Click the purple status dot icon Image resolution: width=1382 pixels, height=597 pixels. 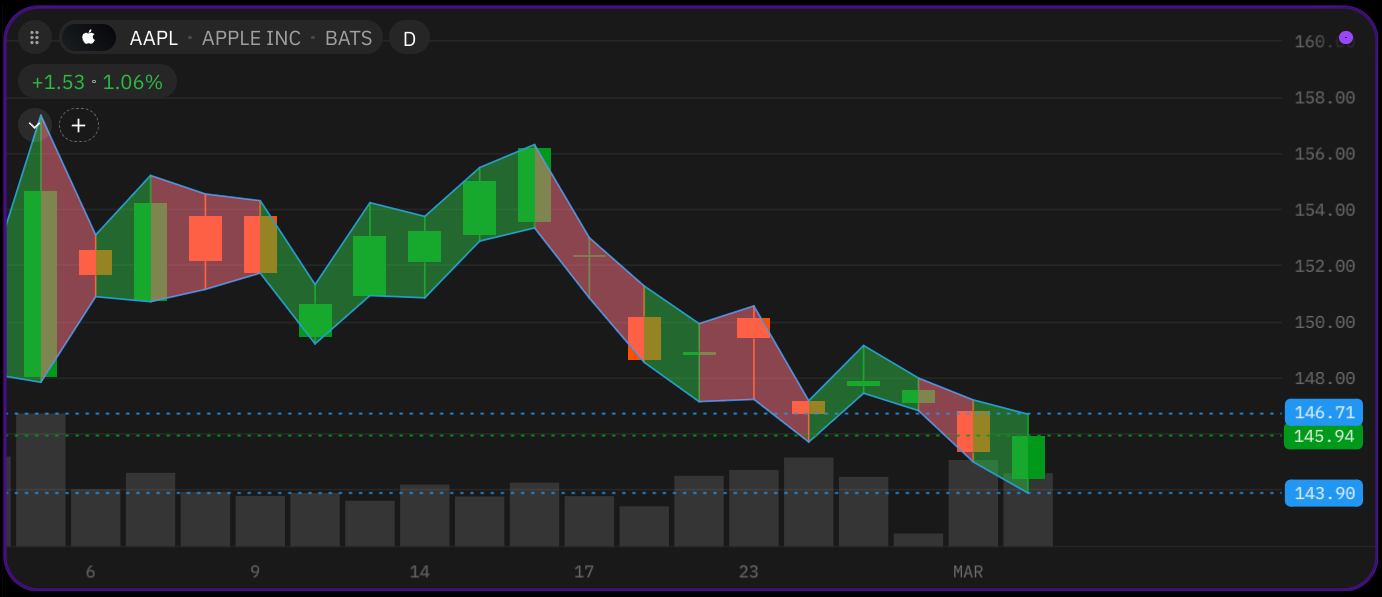tap(1346, 38)
